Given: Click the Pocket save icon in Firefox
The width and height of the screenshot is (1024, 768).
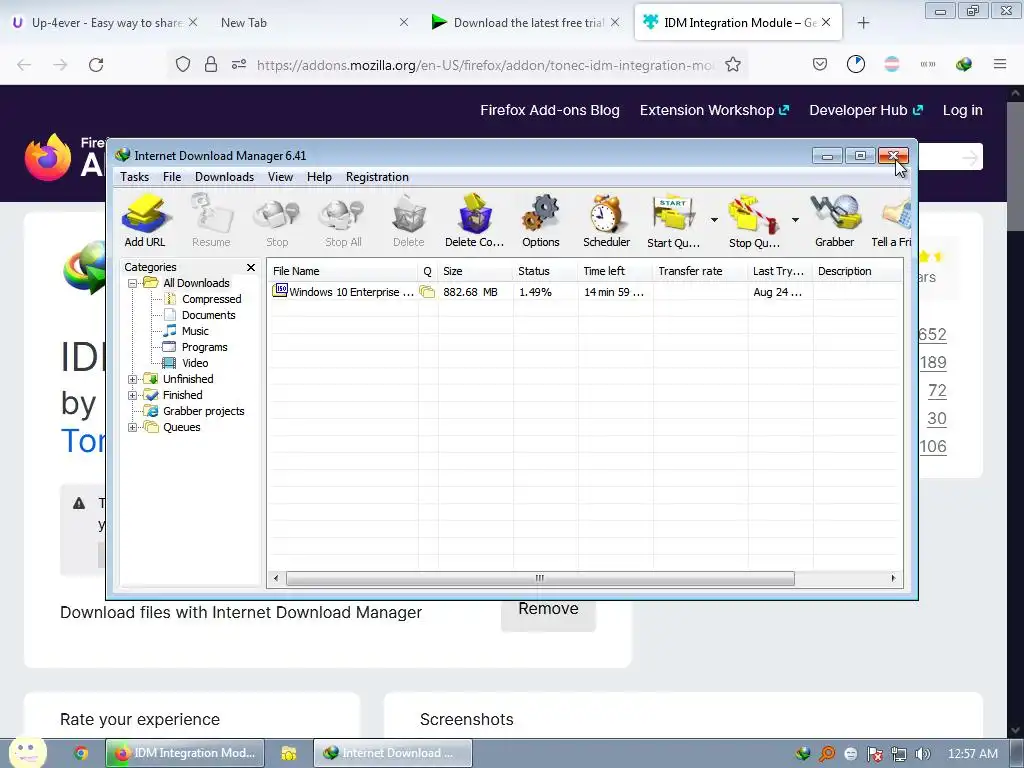Looking at the screenshot, I should tap(820, 64).
